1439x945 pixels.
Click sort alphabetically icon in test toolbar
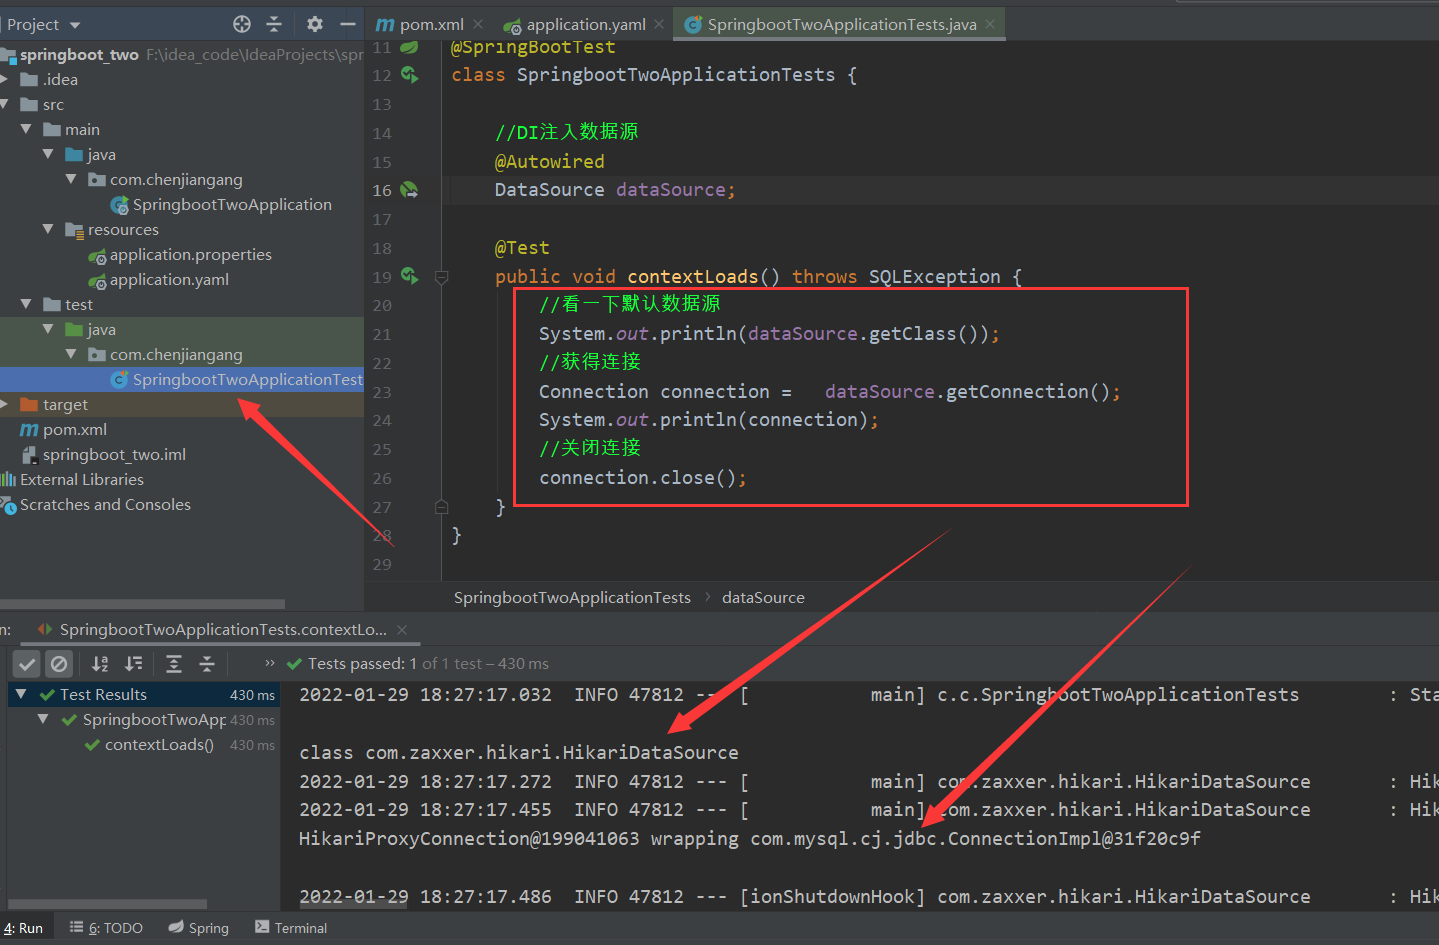click(x=100, y=663)
